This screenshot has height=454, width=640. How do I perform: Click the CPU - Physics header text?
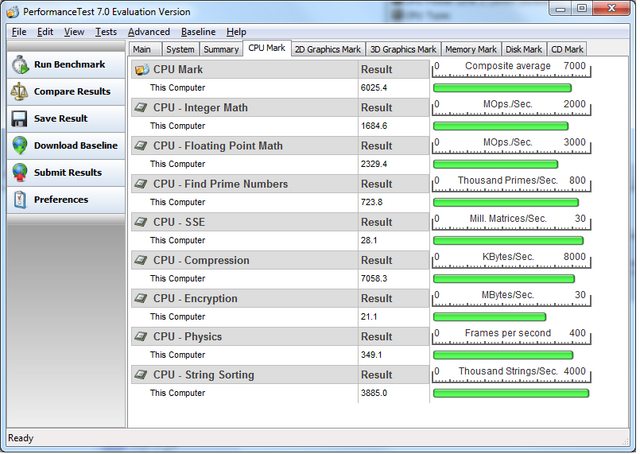[188, 337]
